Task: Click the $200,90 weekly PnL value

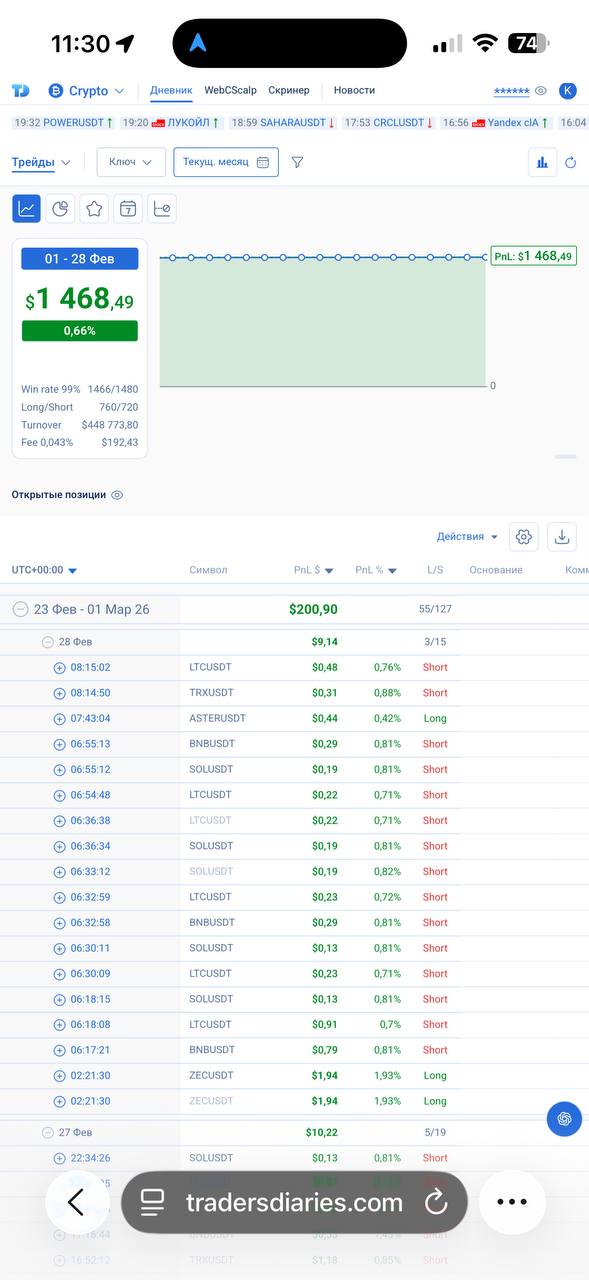Action: pos(313,609)
